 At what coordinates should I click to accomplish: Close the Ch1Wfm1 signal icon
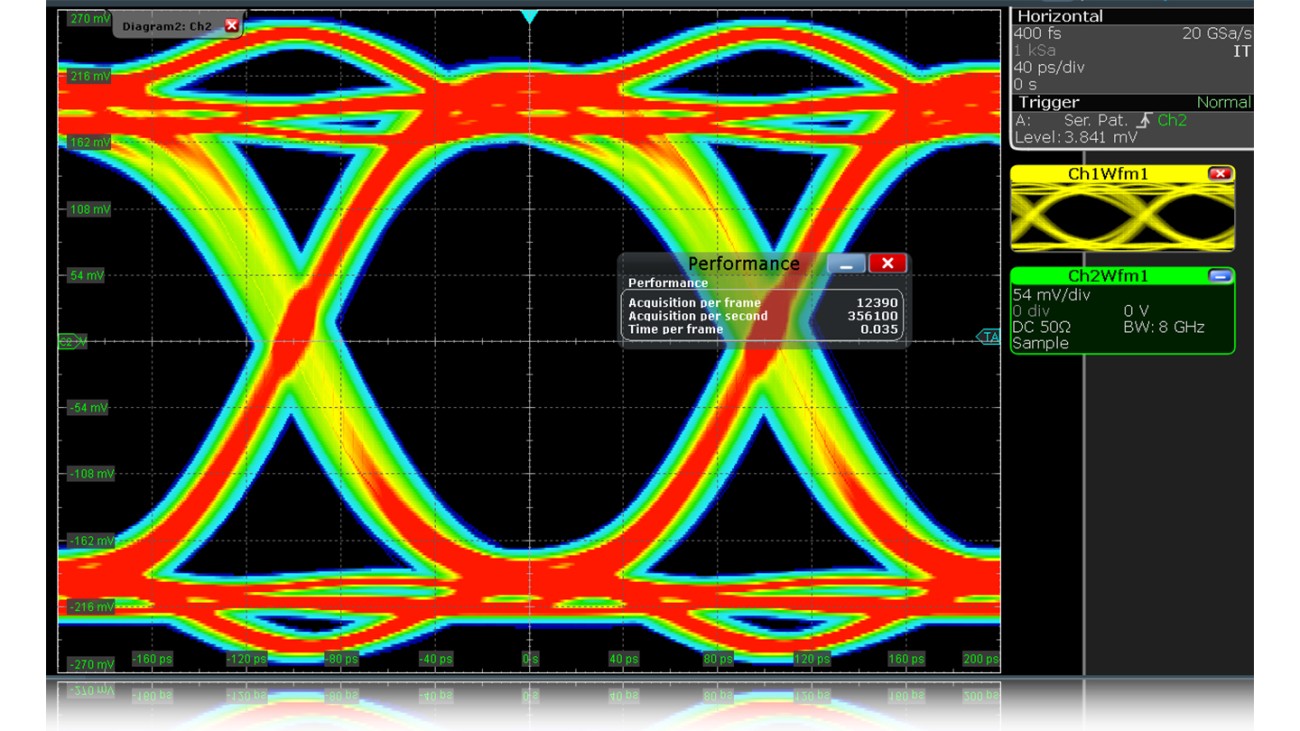click(x=1219, y=174)
